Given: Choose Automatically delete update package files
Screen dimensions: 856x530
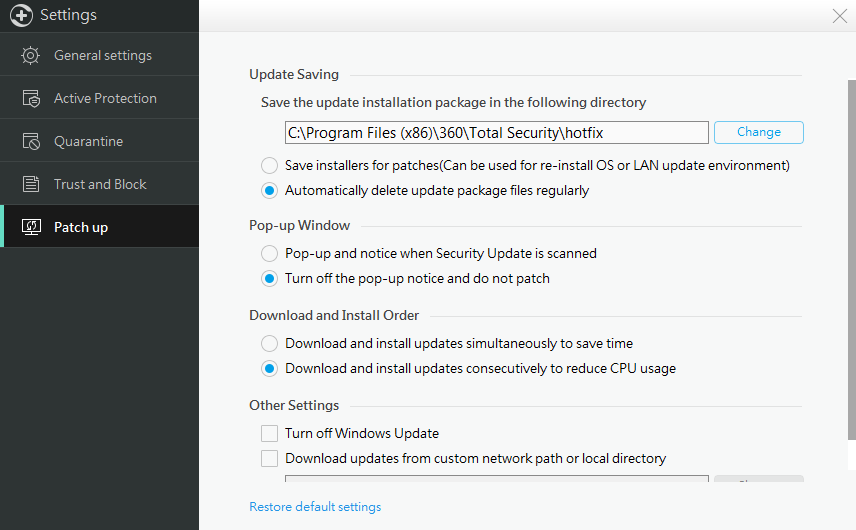Looking at the screenshot, I should [x=269, y=190].
